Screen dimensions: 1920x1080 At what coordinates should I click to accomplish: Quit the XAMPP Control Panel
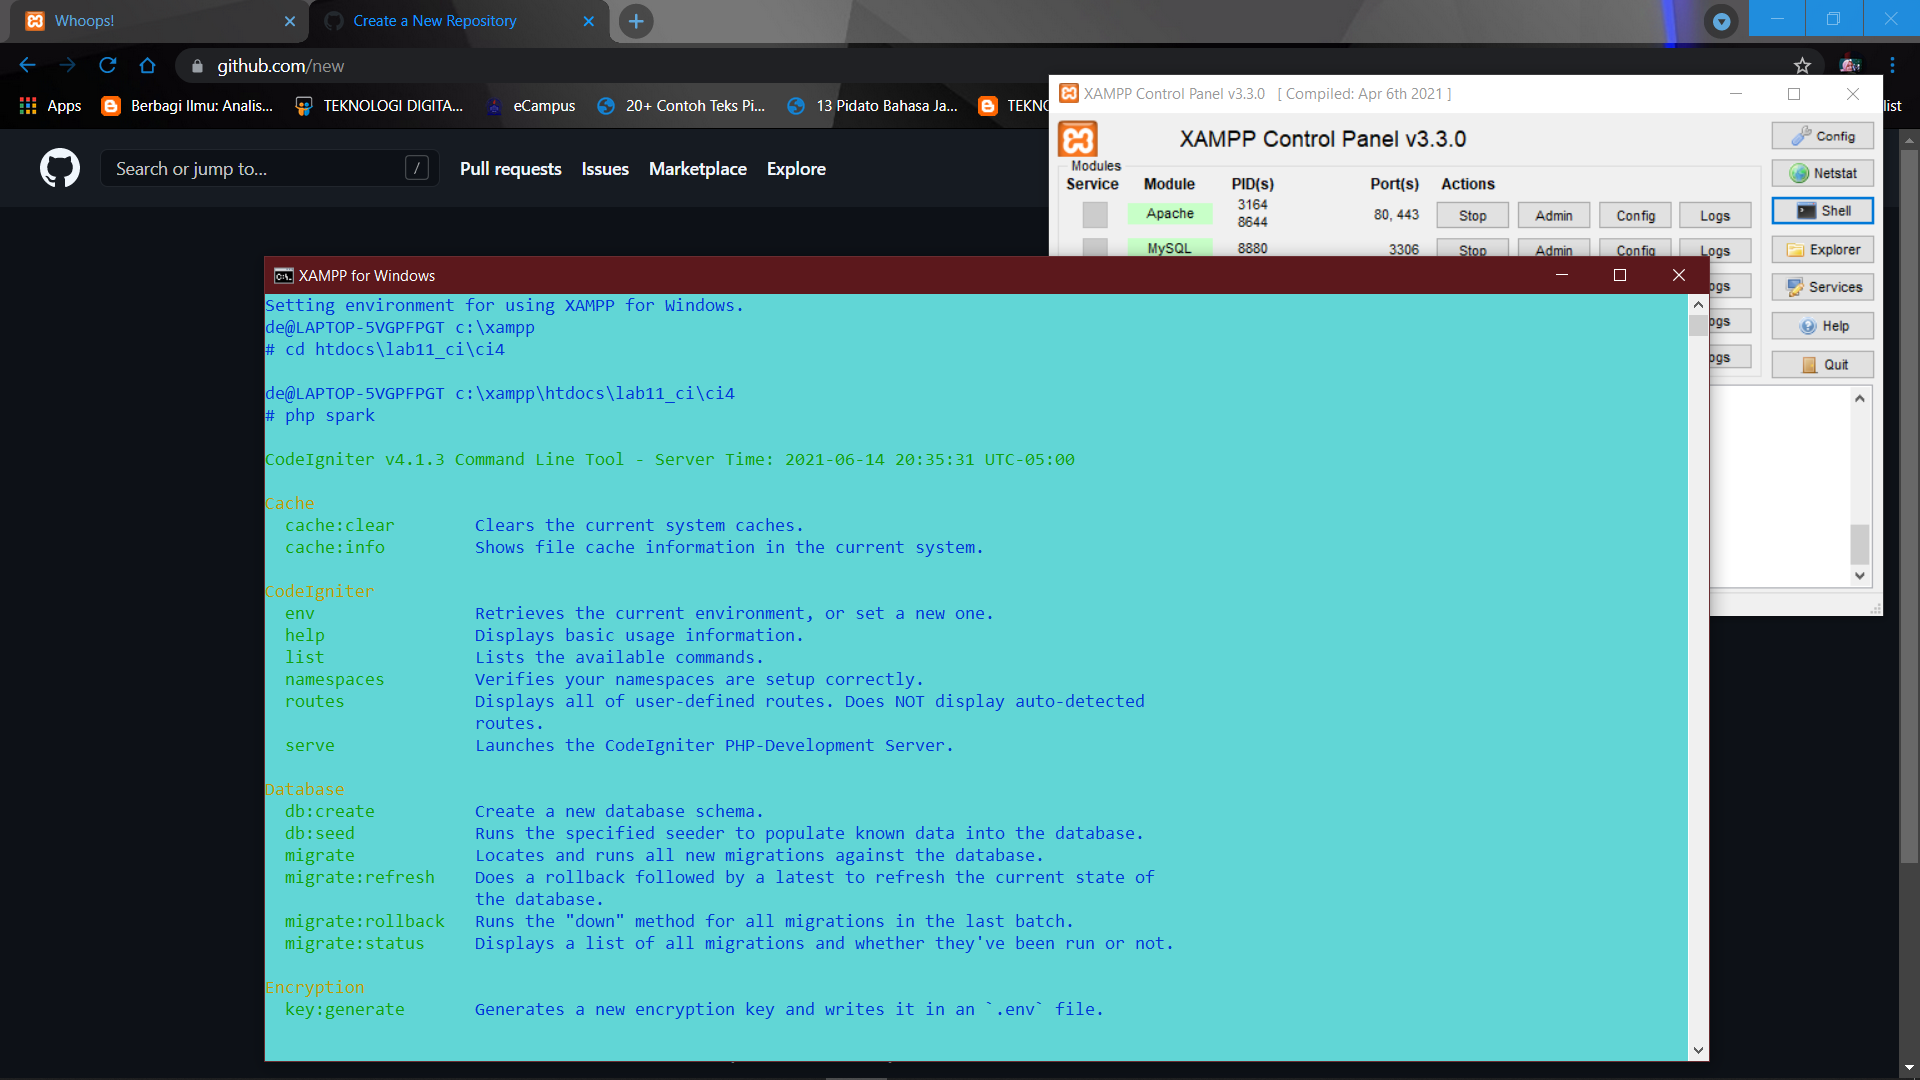pyautogui.click(x=1822, y=363)
